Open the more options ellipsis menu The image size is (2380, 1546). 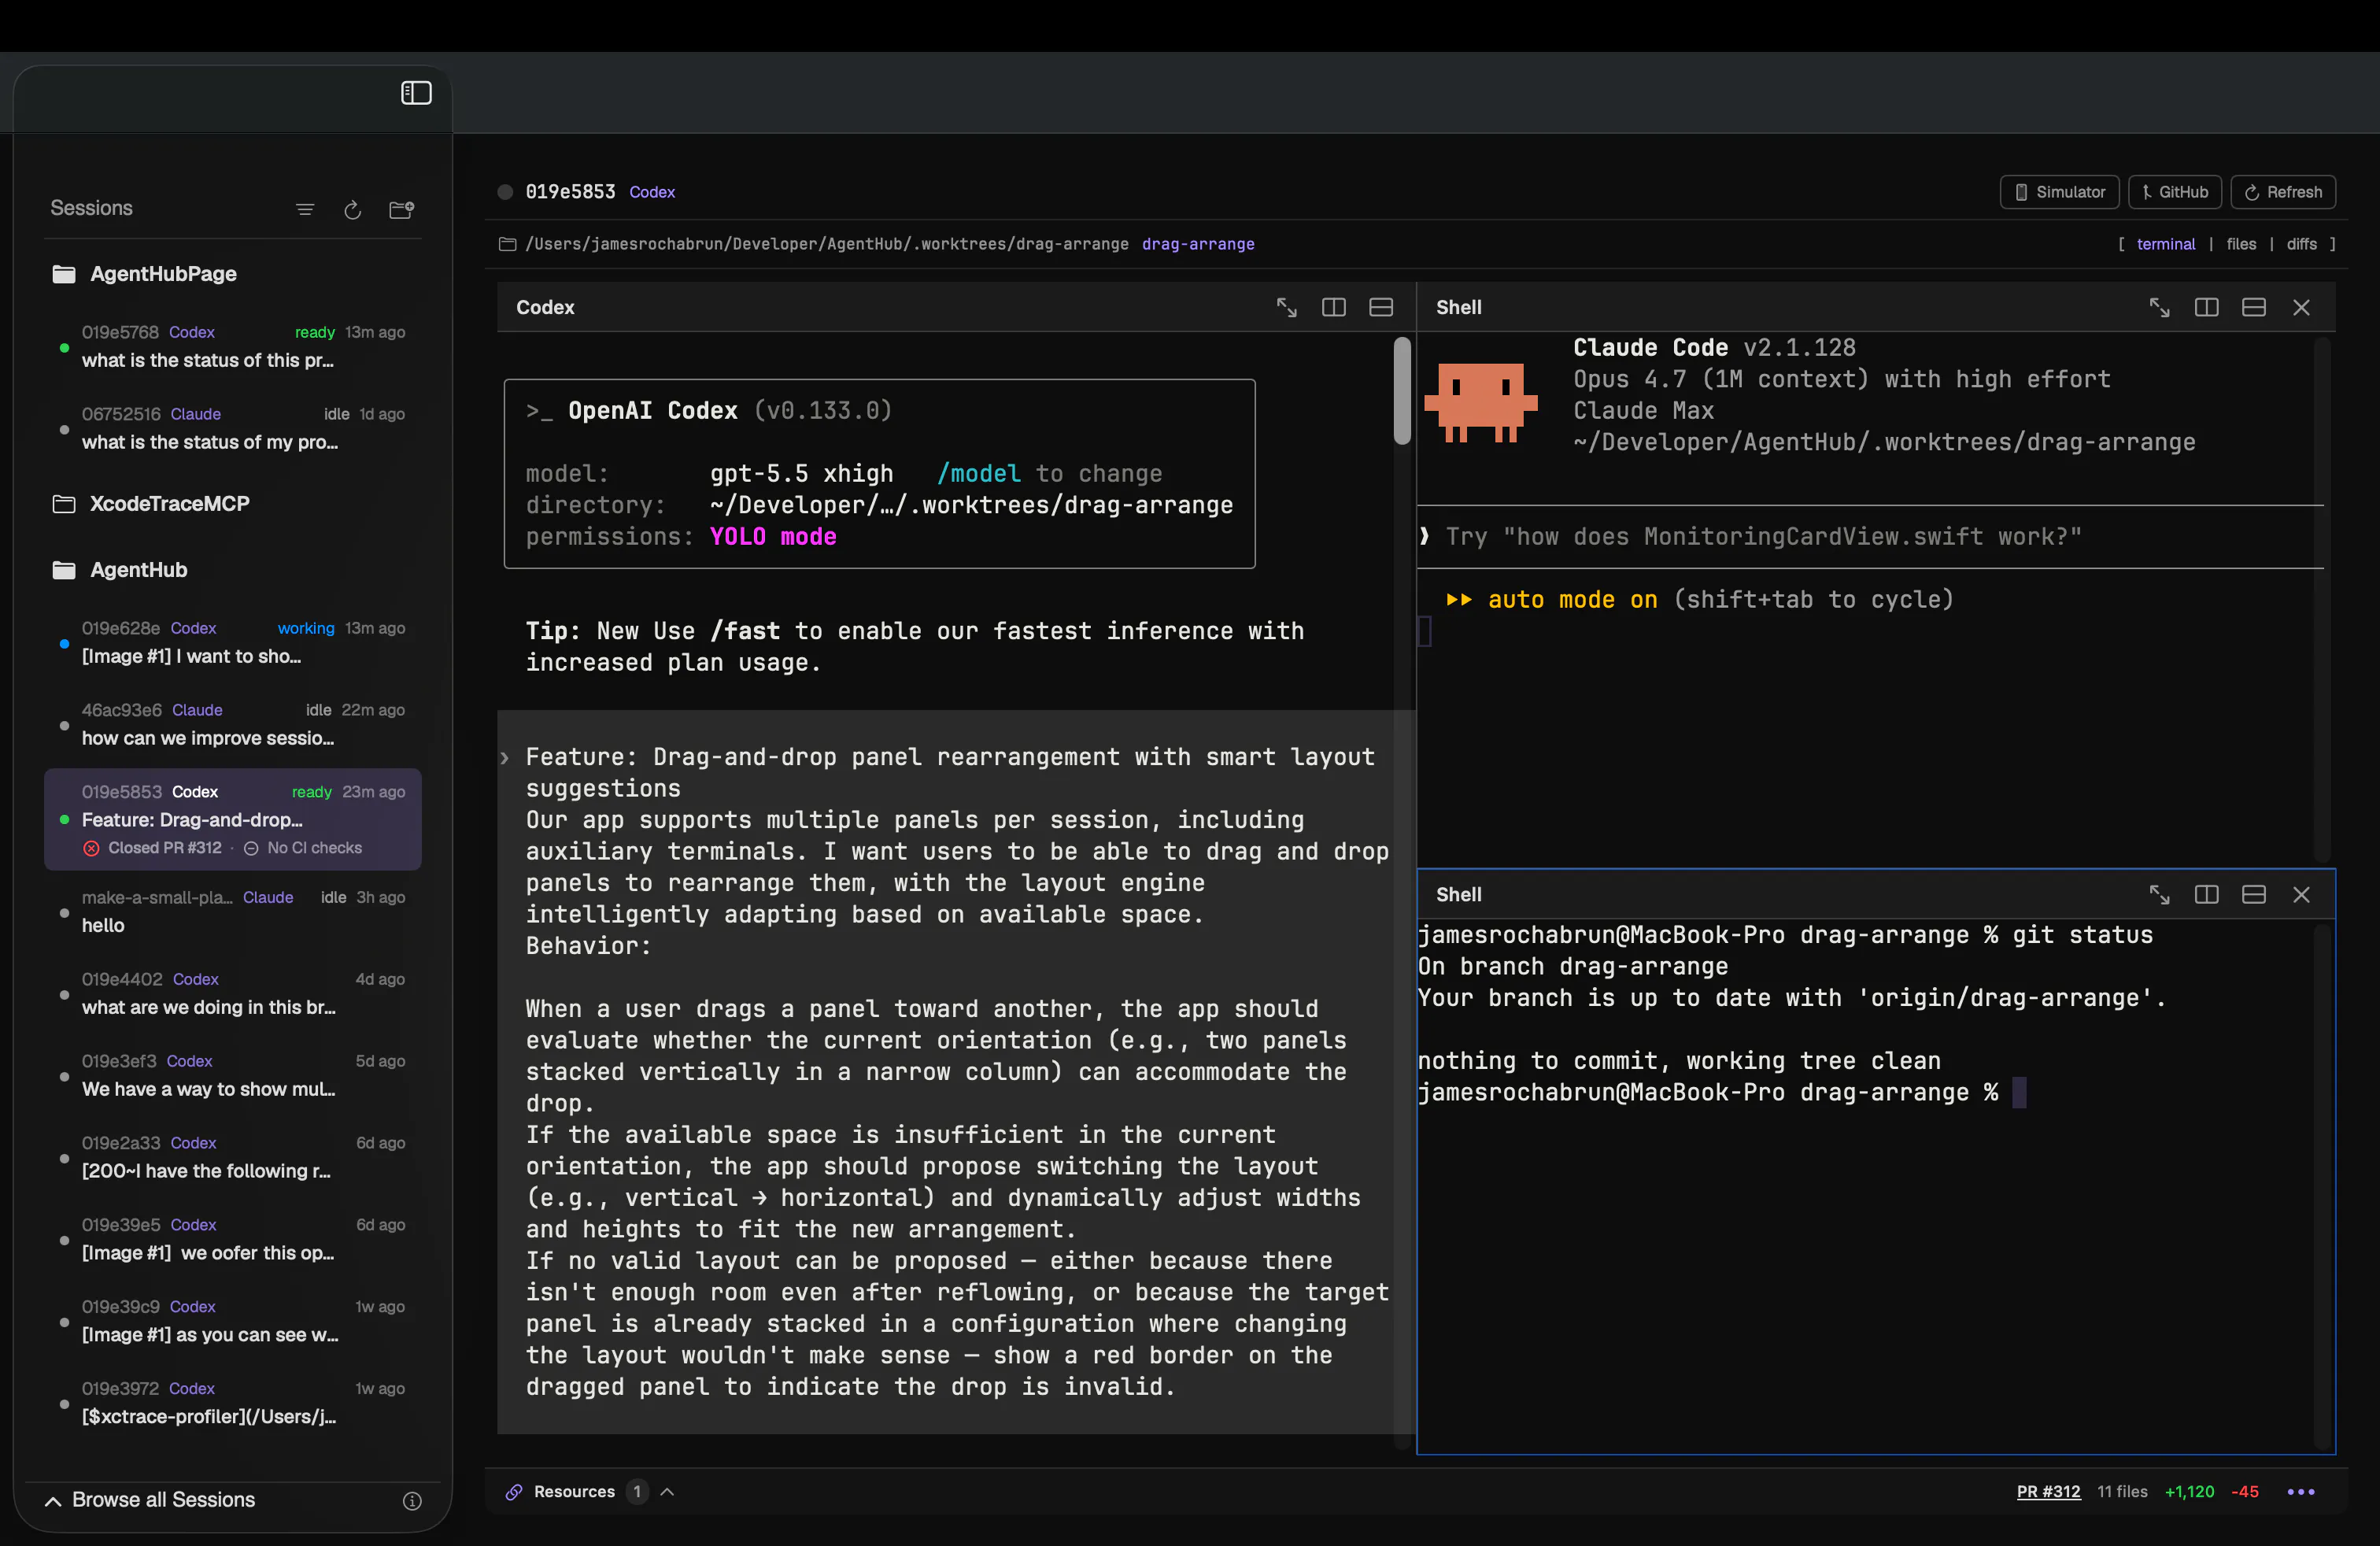(x=2301, y=1492)
